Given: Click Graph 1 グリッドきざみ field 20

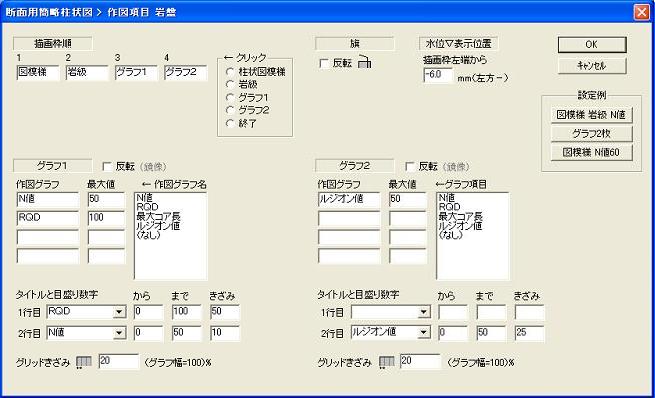Looking at the screenshot, I should 119,362.
